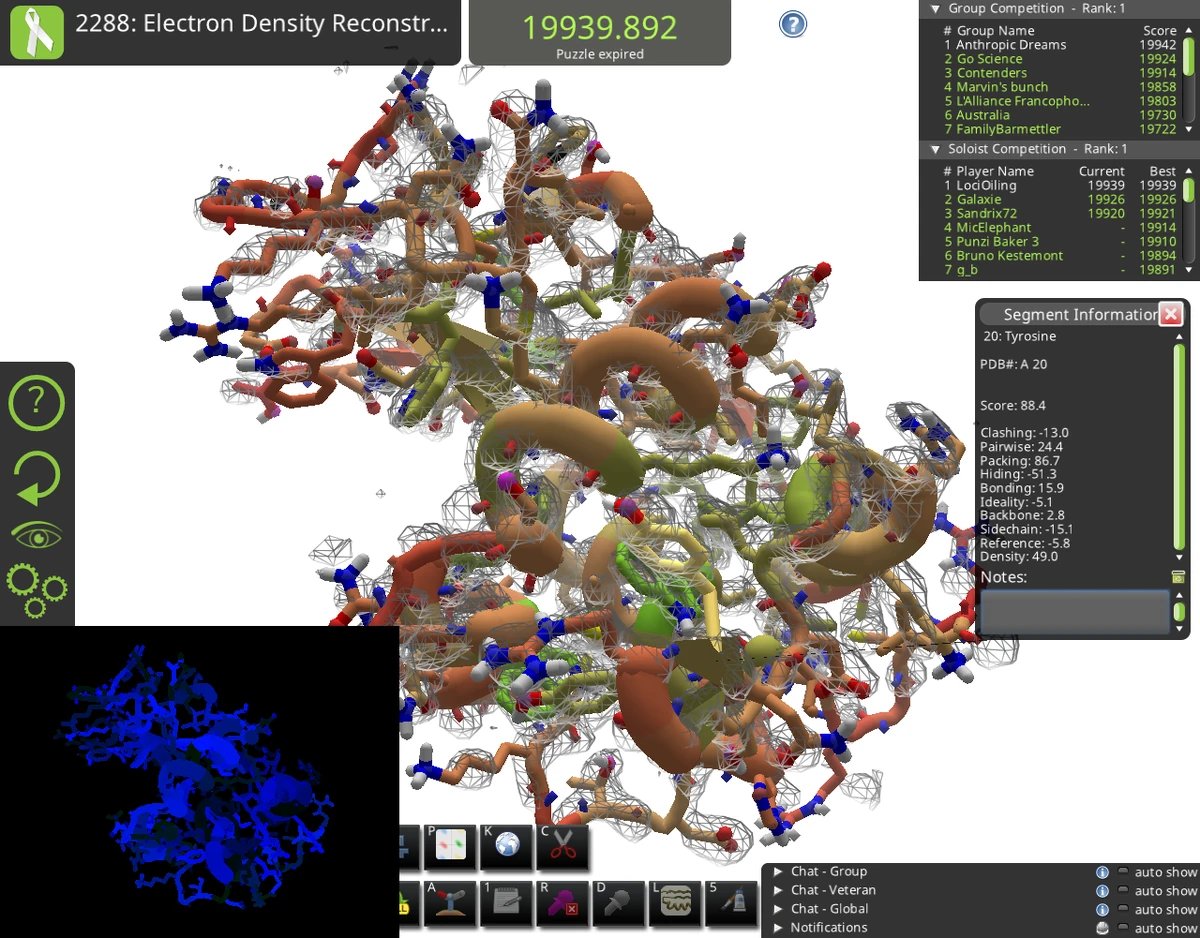Toggle auto show for Chat - Group
The width and height of the screenshot is (1200, 938).
point(1122,871)
